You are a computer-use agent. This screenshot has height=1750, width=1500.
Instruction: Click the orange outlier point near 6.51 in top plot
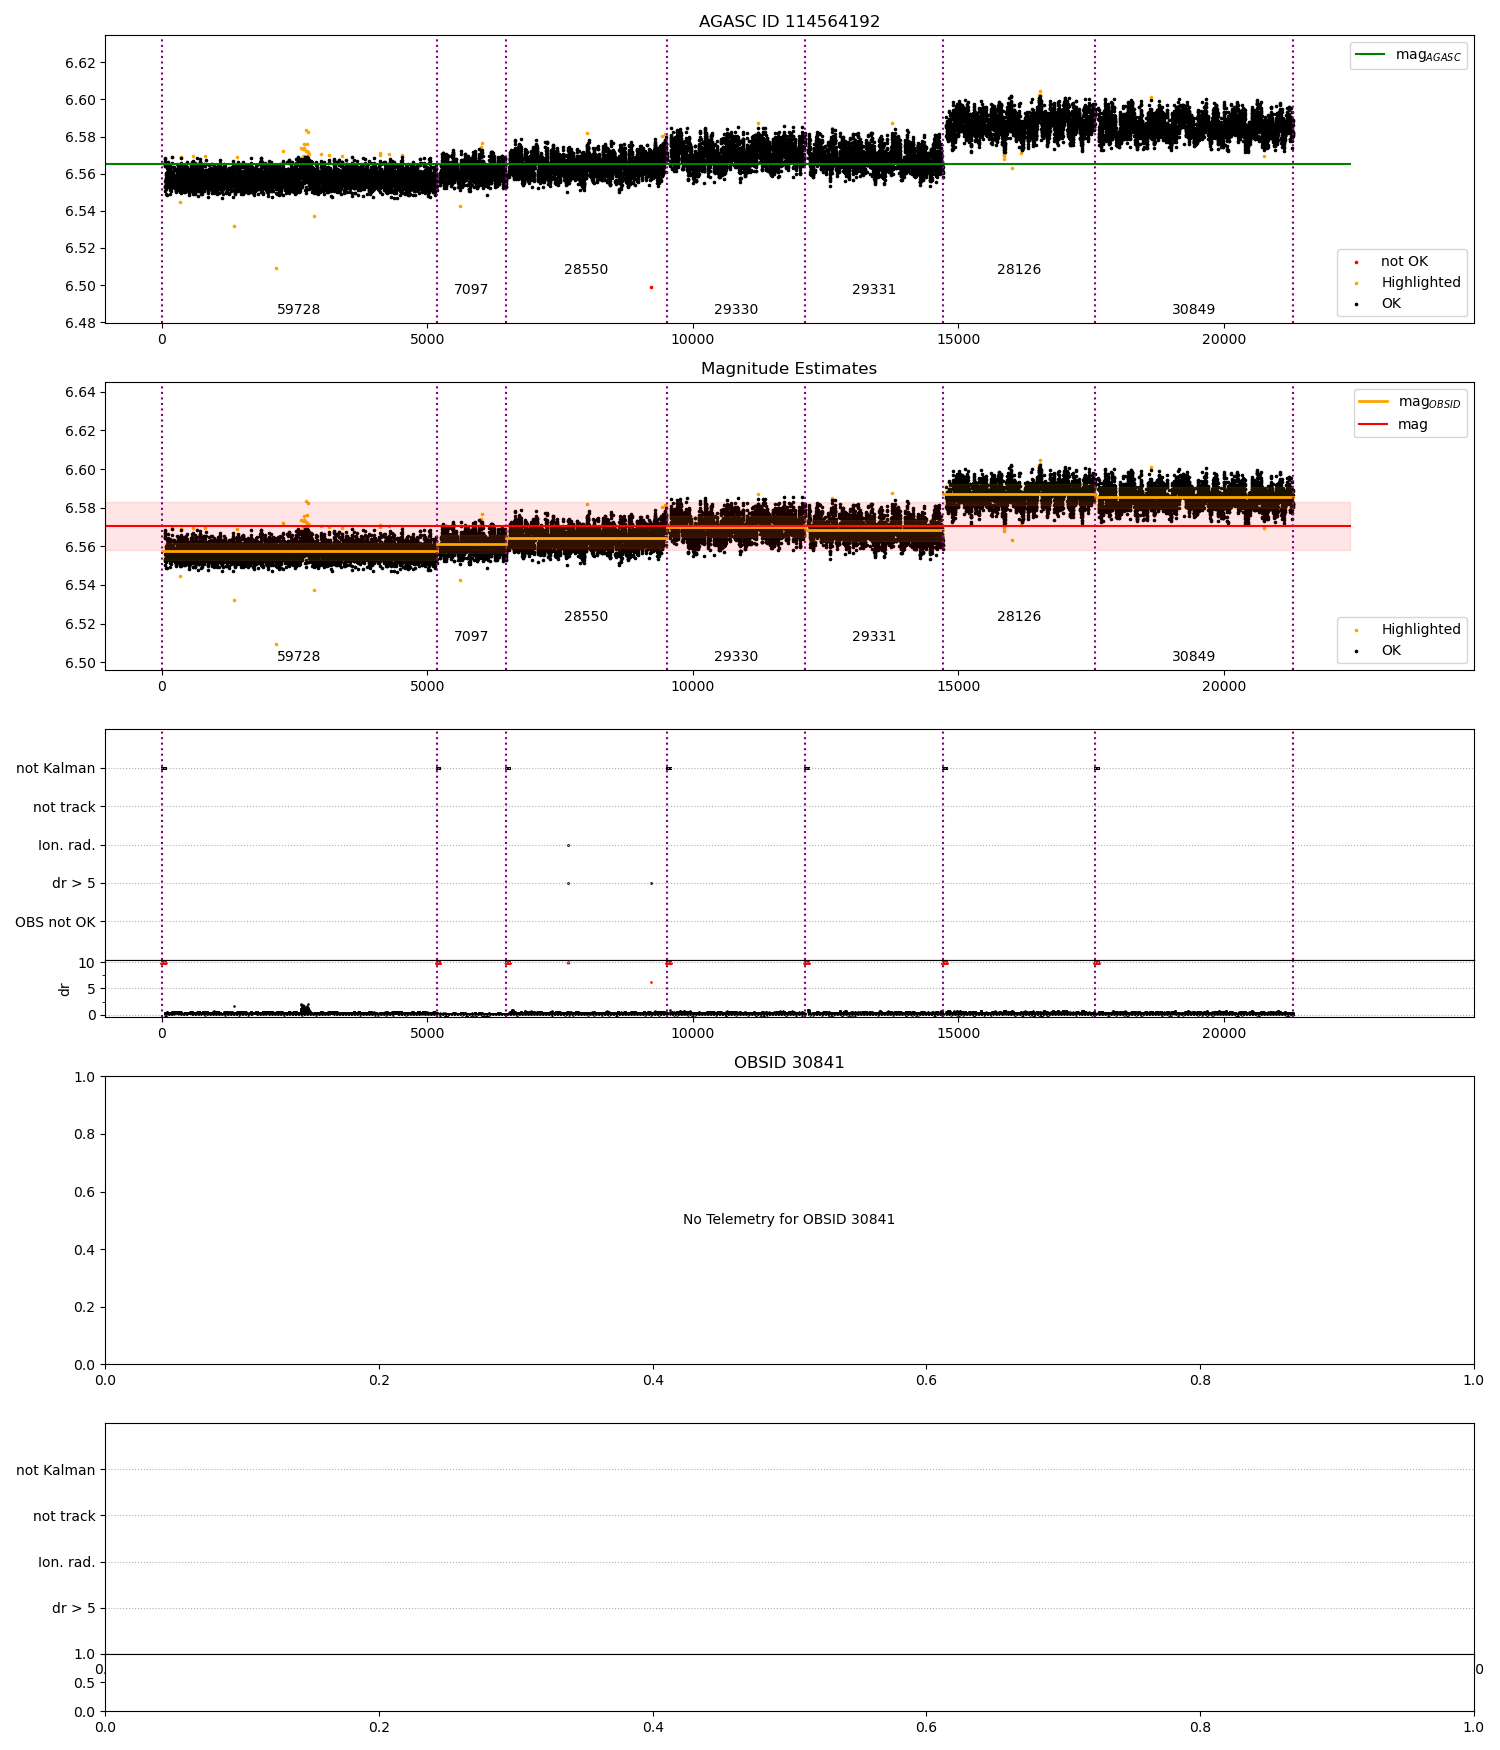tap(276, 268)
